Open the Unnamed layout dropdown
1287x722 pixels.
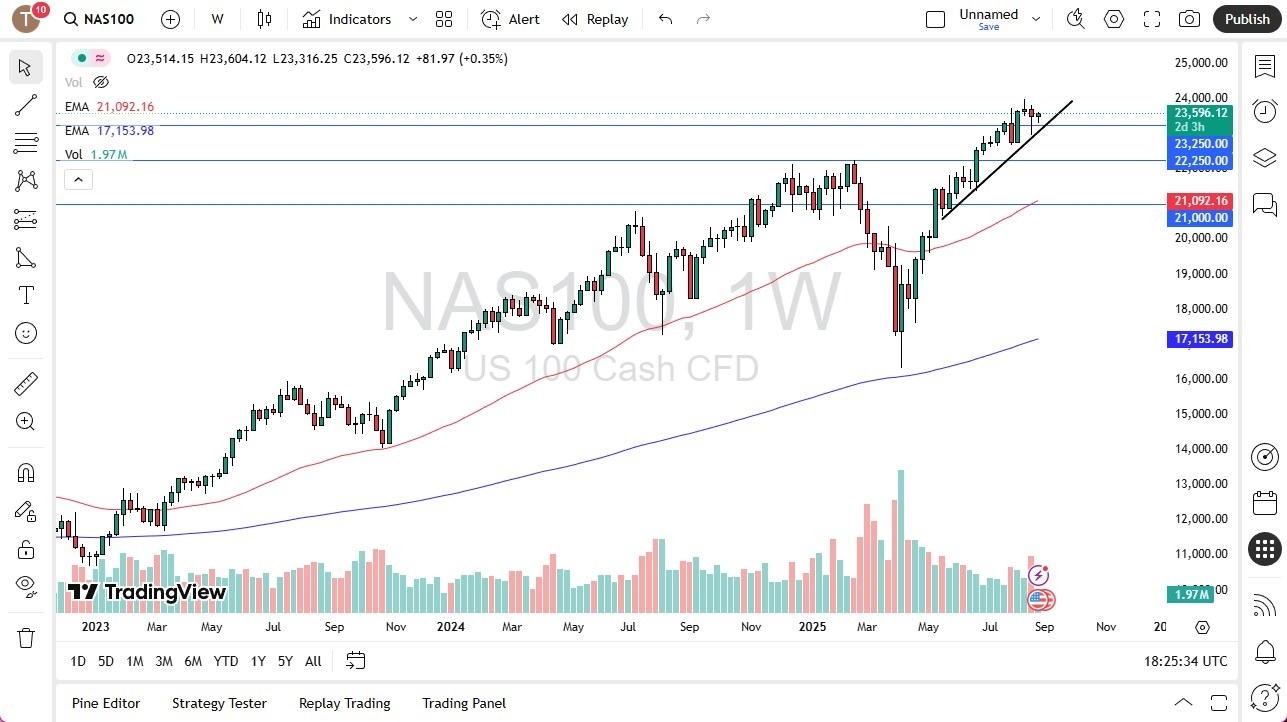[x=1036, y=16]
